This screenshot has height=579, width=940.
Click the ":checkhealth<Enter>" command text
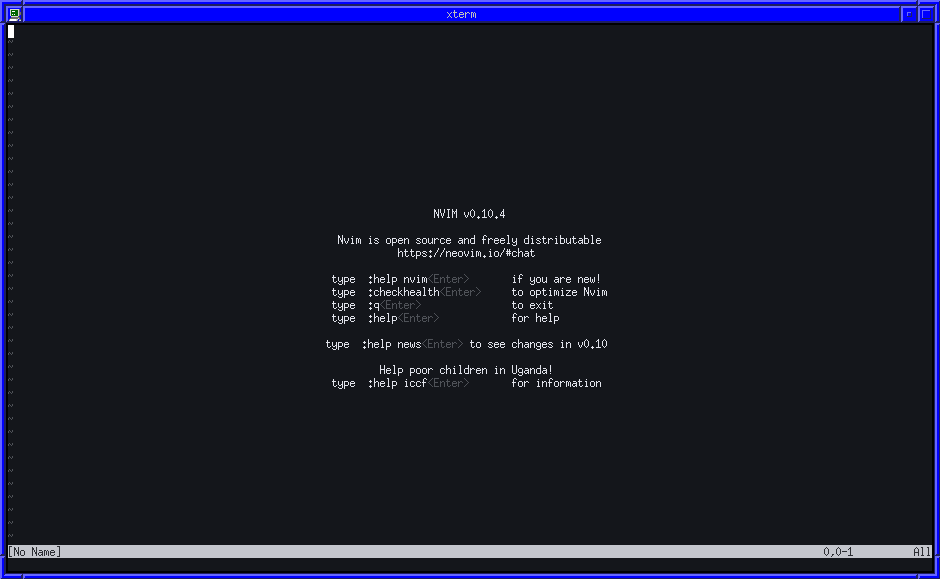click(424, 292)
